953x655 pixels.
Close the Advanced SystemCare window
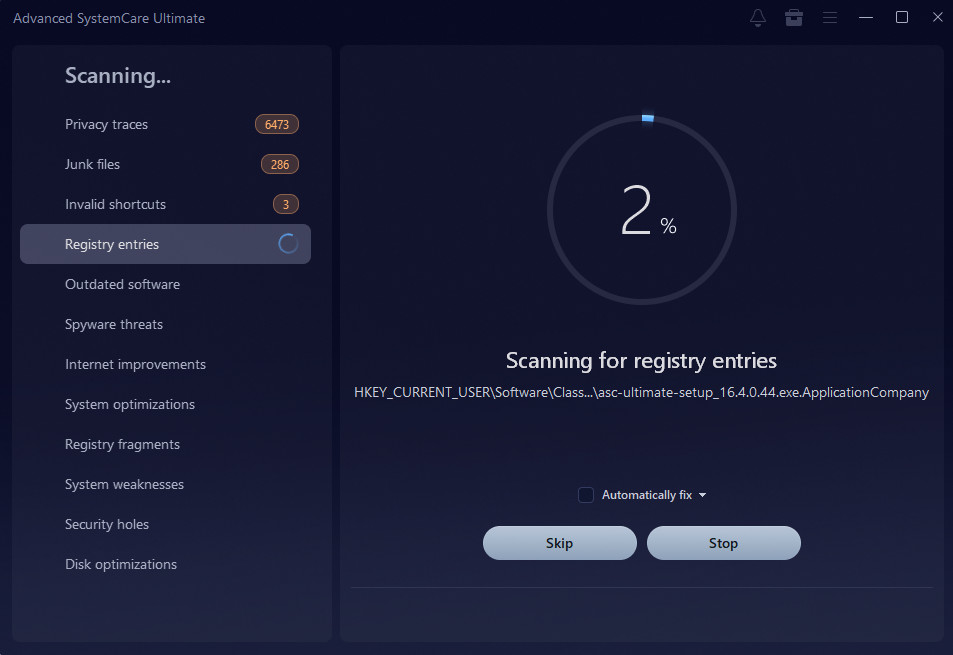(937, 18)
